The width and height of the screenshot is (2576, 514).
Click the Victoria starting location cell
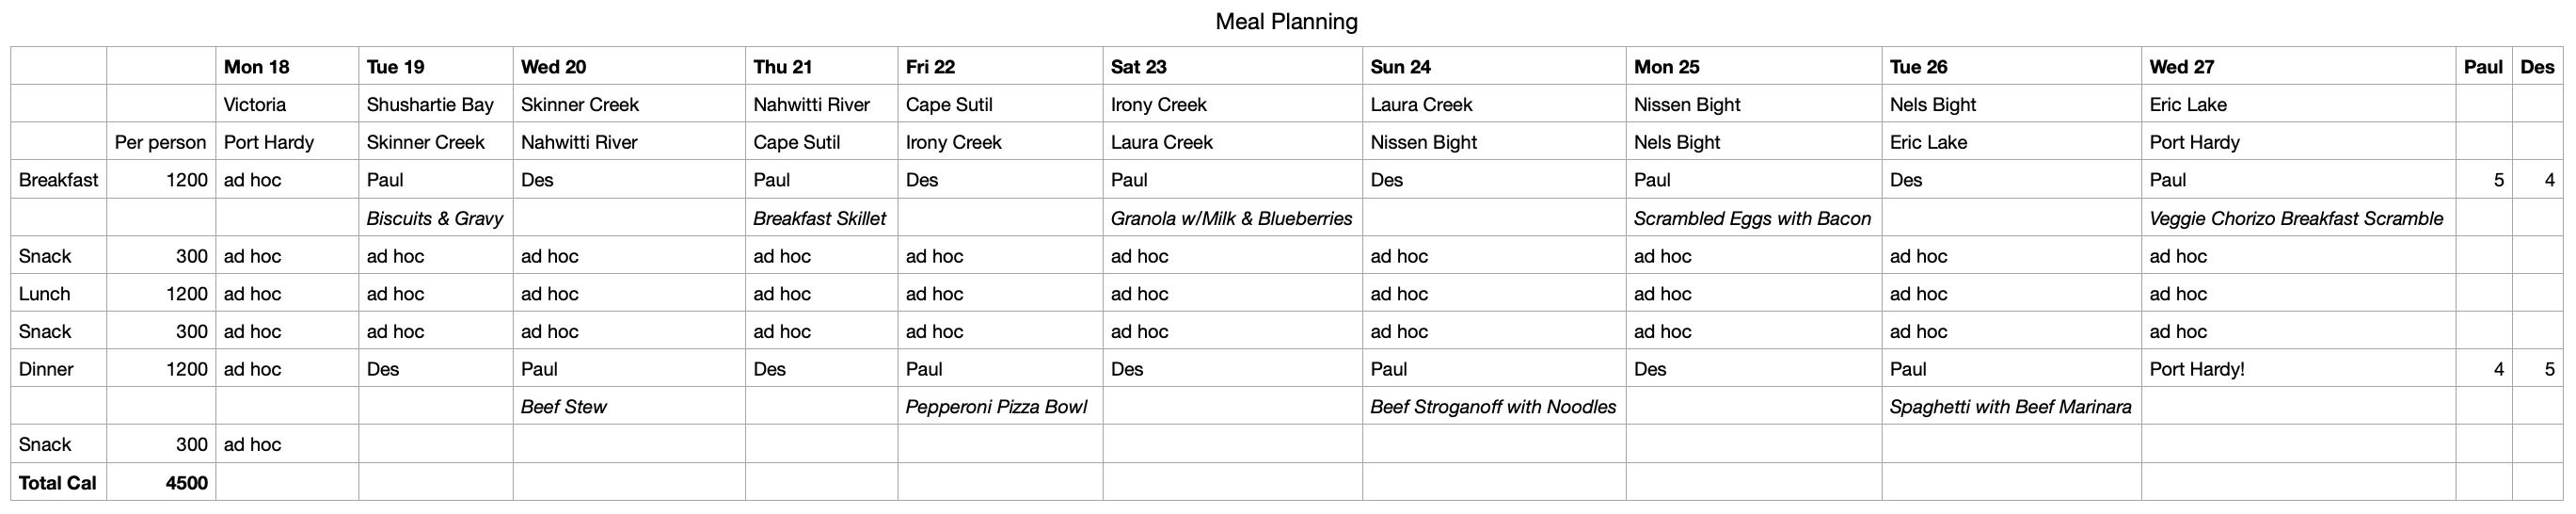coord(255,105)
